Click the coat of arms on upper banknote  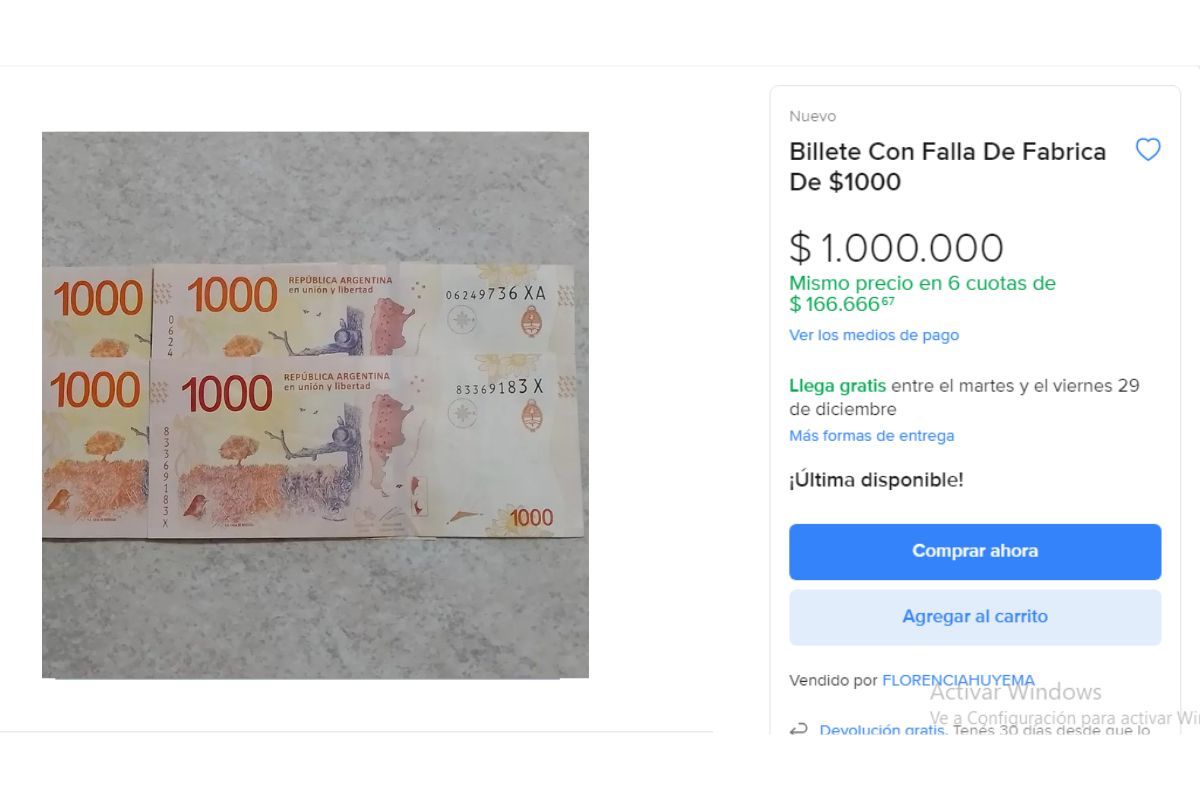pyautogui.click(x=532, y=320)
